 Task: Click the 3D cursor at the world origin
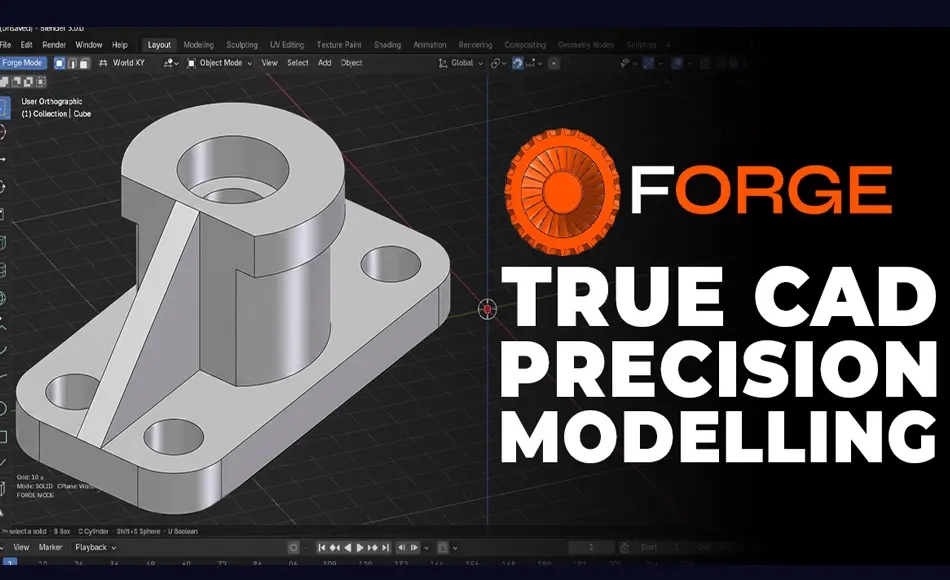click(x=488, y=309)
